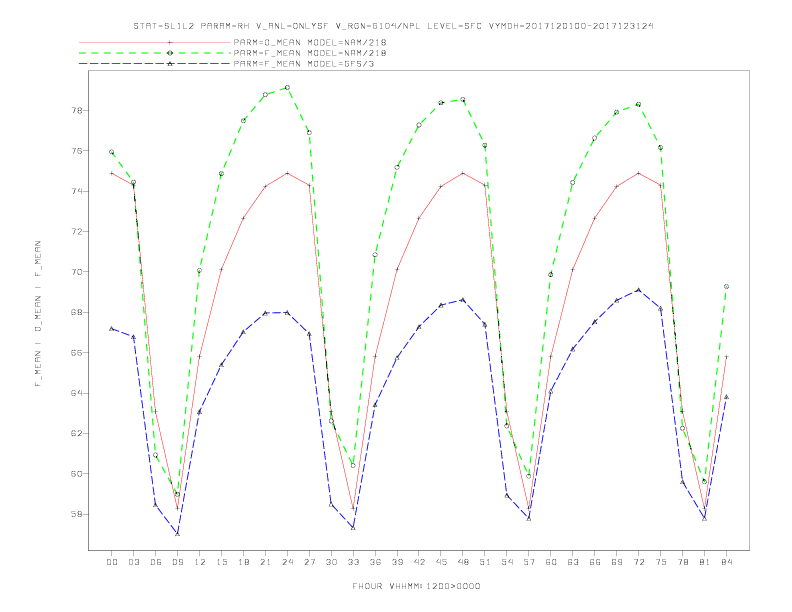
Task: Select legend entry PARM=F_MEAN MODEL=GFS/3
Action: 304,64
